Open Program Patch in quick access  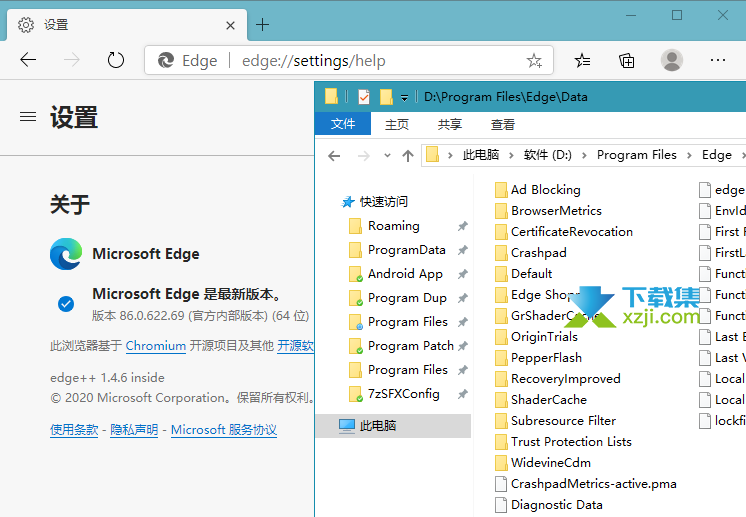(x=402, y=346)
